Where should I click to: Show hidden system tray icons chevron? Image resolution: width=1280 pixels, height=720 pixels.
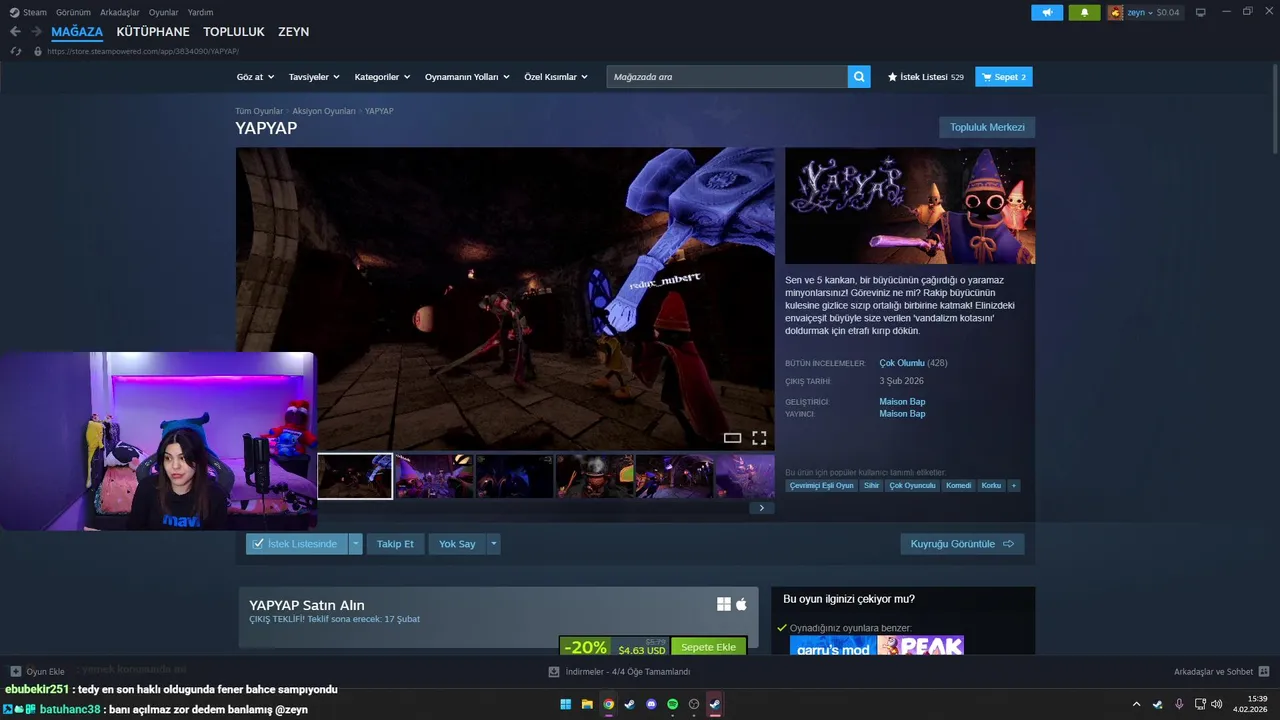(1136, 704)
